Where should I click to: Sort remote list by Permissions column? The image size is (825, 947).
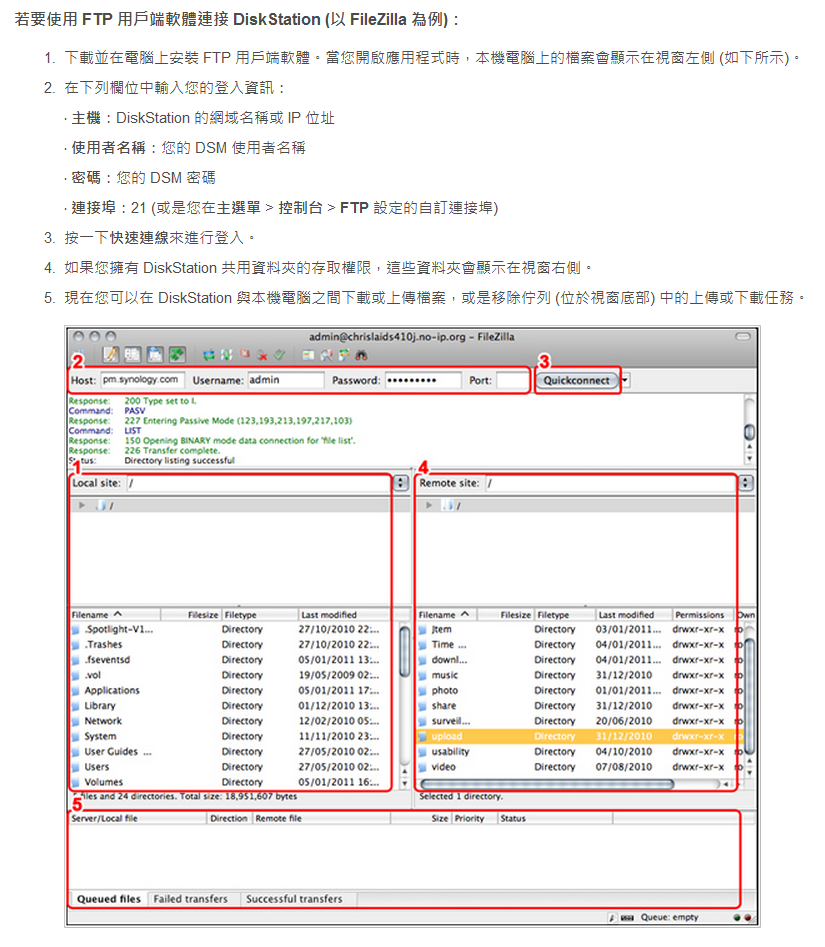coord(703,615)
